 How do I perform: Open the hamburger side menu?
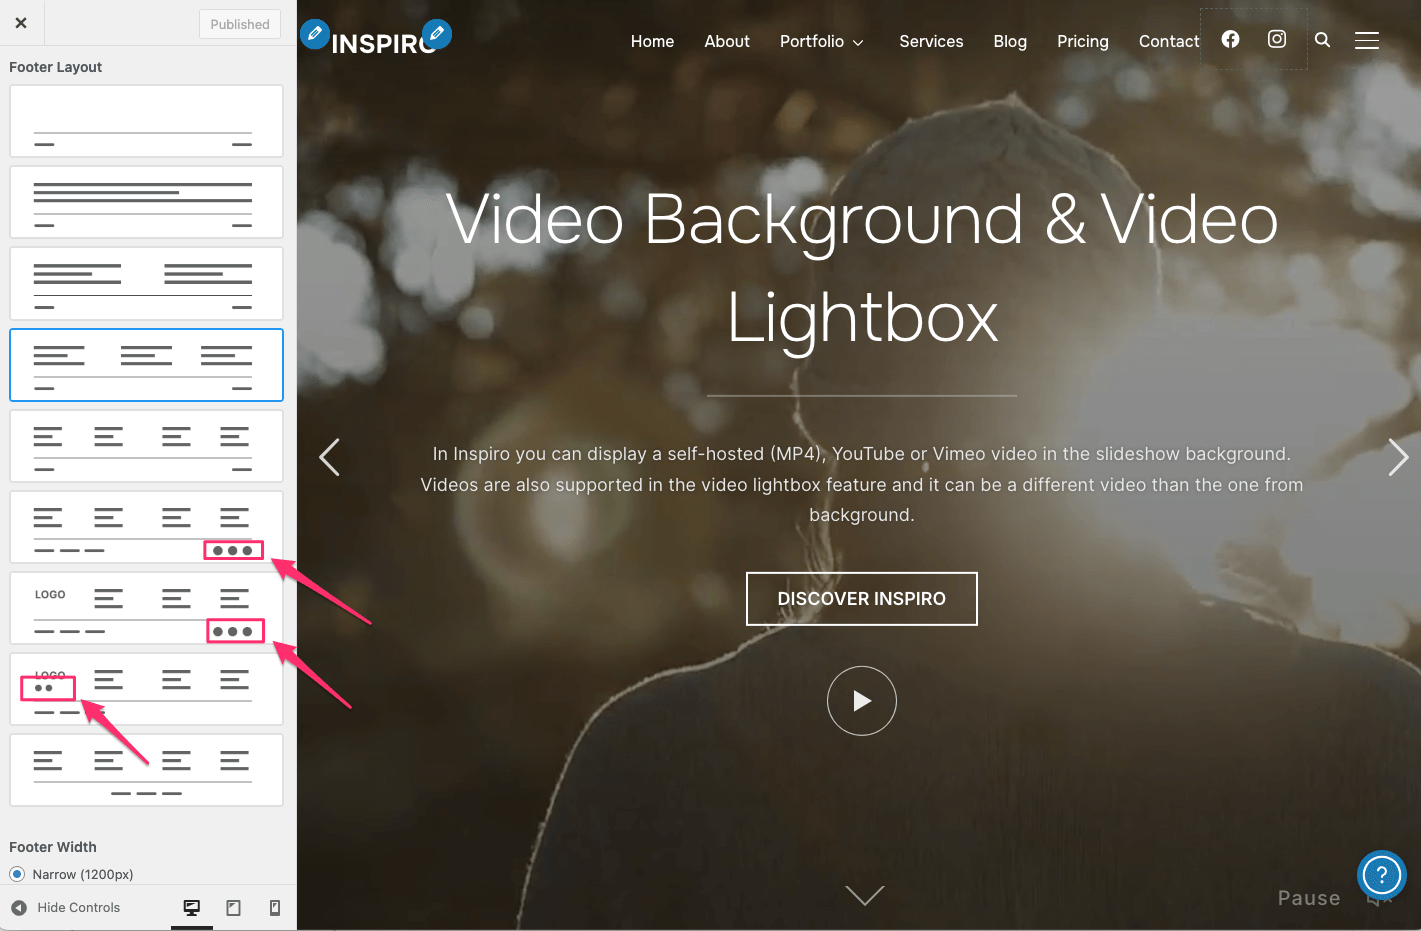pyautogui.click(x=1366, y=40)
